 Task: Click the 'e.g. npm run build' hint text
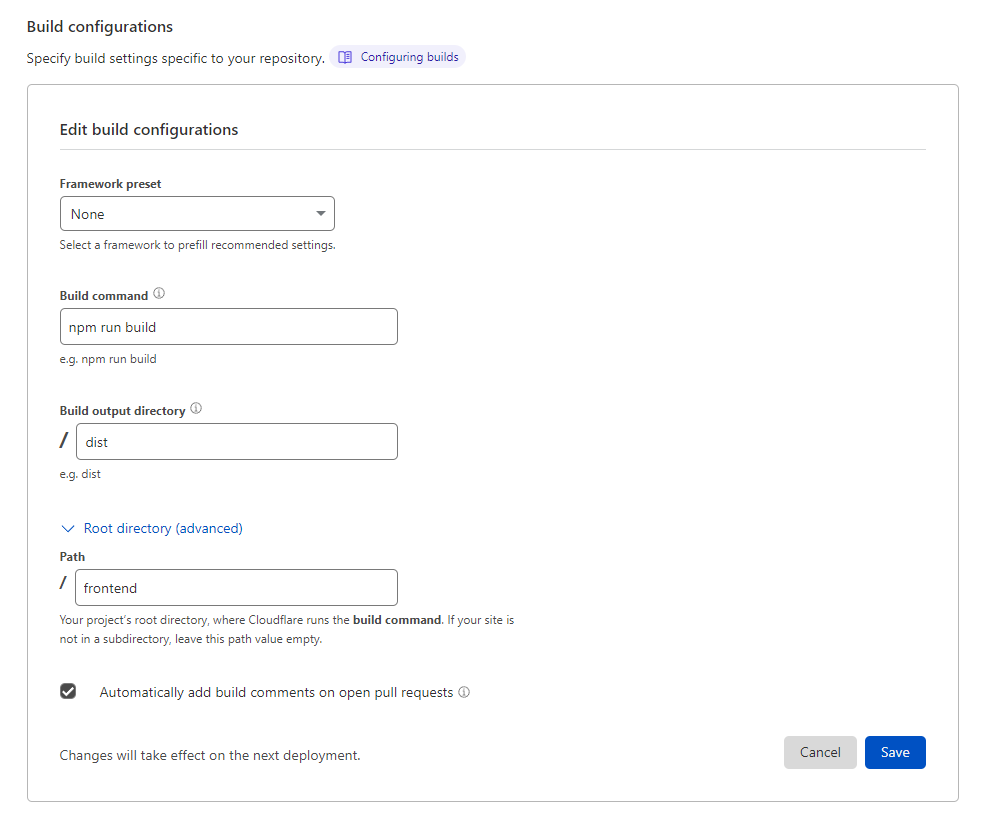tap(108, 359)
